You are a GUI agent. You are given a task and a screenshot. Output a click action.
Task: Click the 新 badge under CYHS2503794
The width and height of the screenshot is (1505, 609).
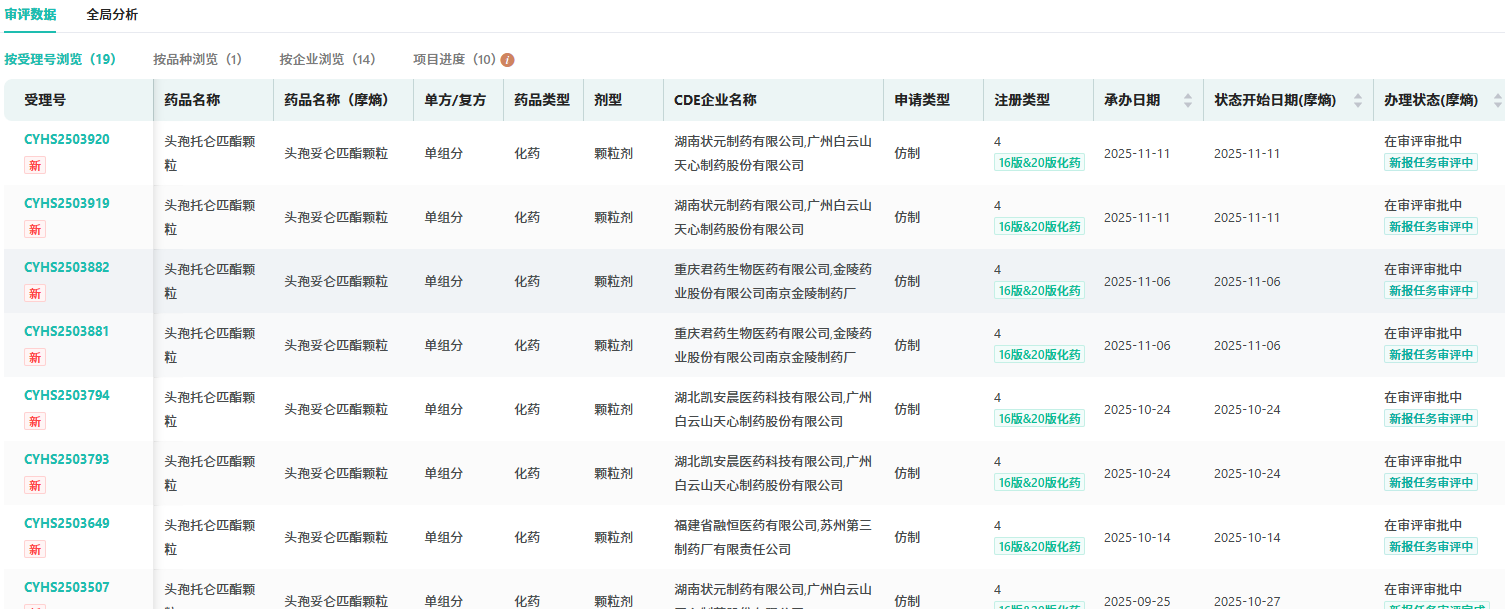(35, 421)
